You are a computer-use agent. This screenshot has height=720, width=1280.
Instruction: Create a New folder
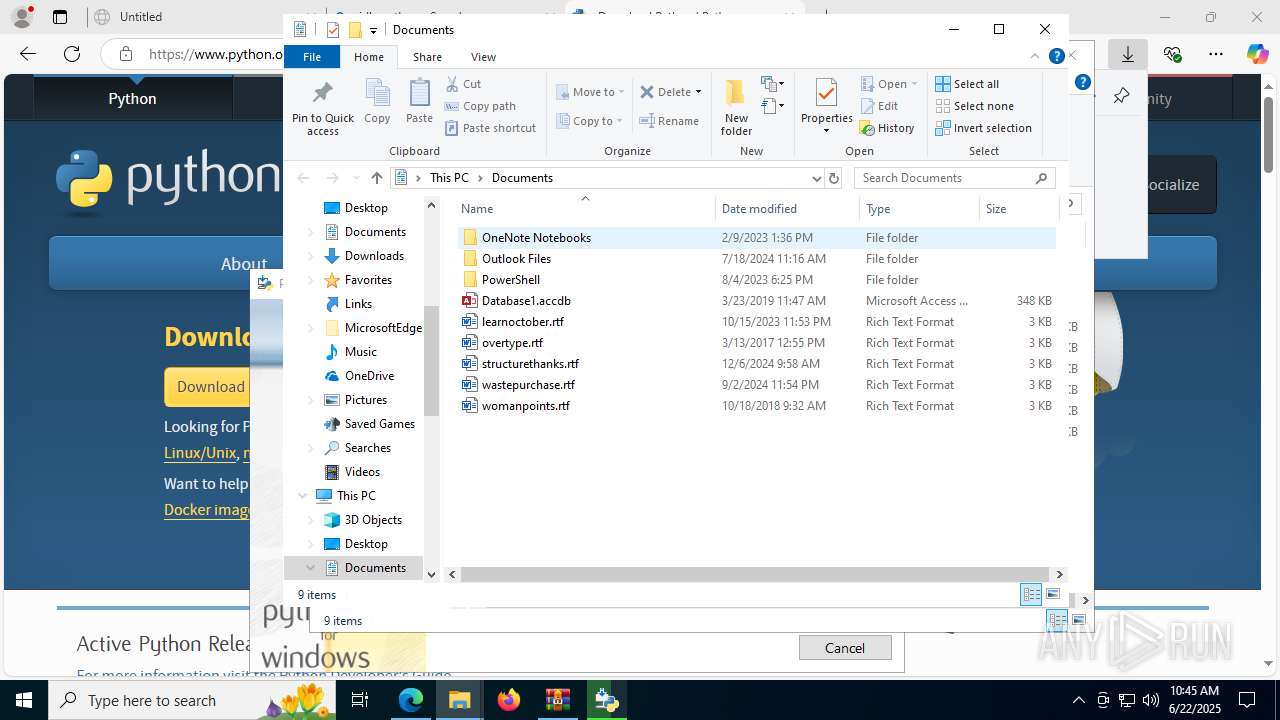[736, 108]
